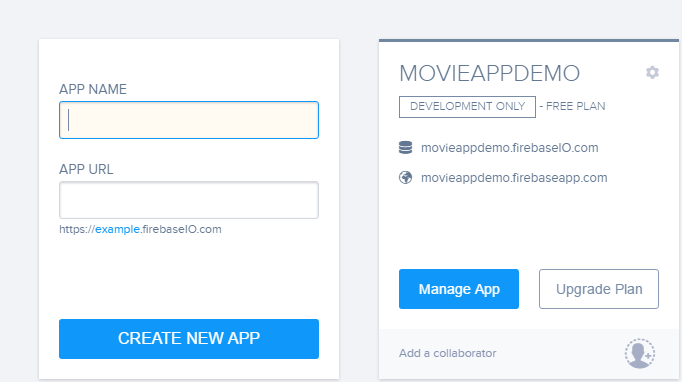The height and width of the screenshot is (382, 682).
Task: Click into the APP URL field
Action: (189, 200)
